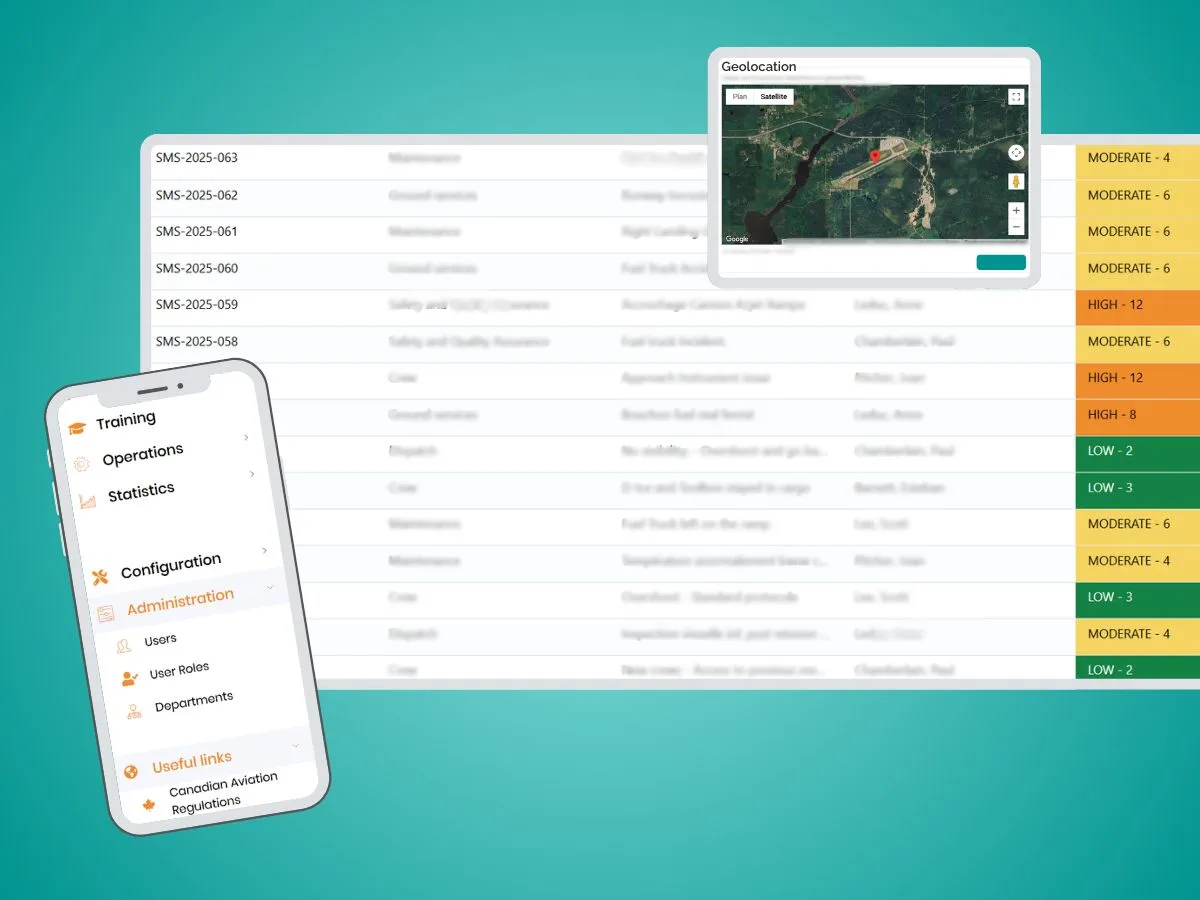The width and height of the screenshot is (1200, 900).
Task: Zoom in on the map with plus button
Action: (1016, 211)
